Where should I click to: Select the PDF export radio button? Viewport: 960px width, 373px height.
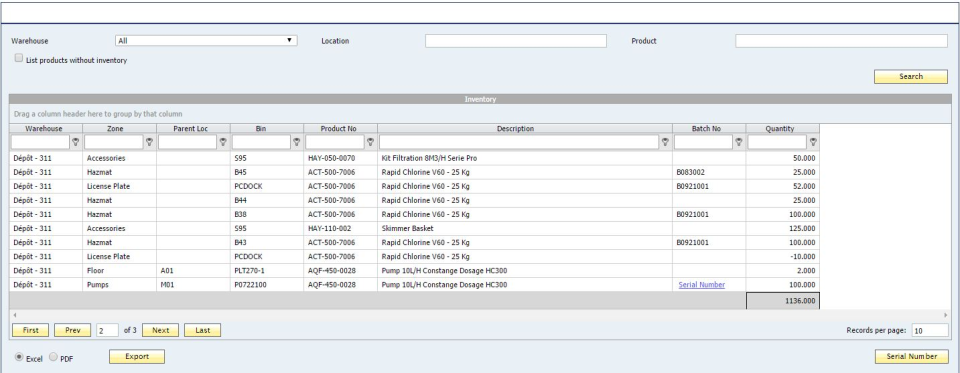[53, 356]
